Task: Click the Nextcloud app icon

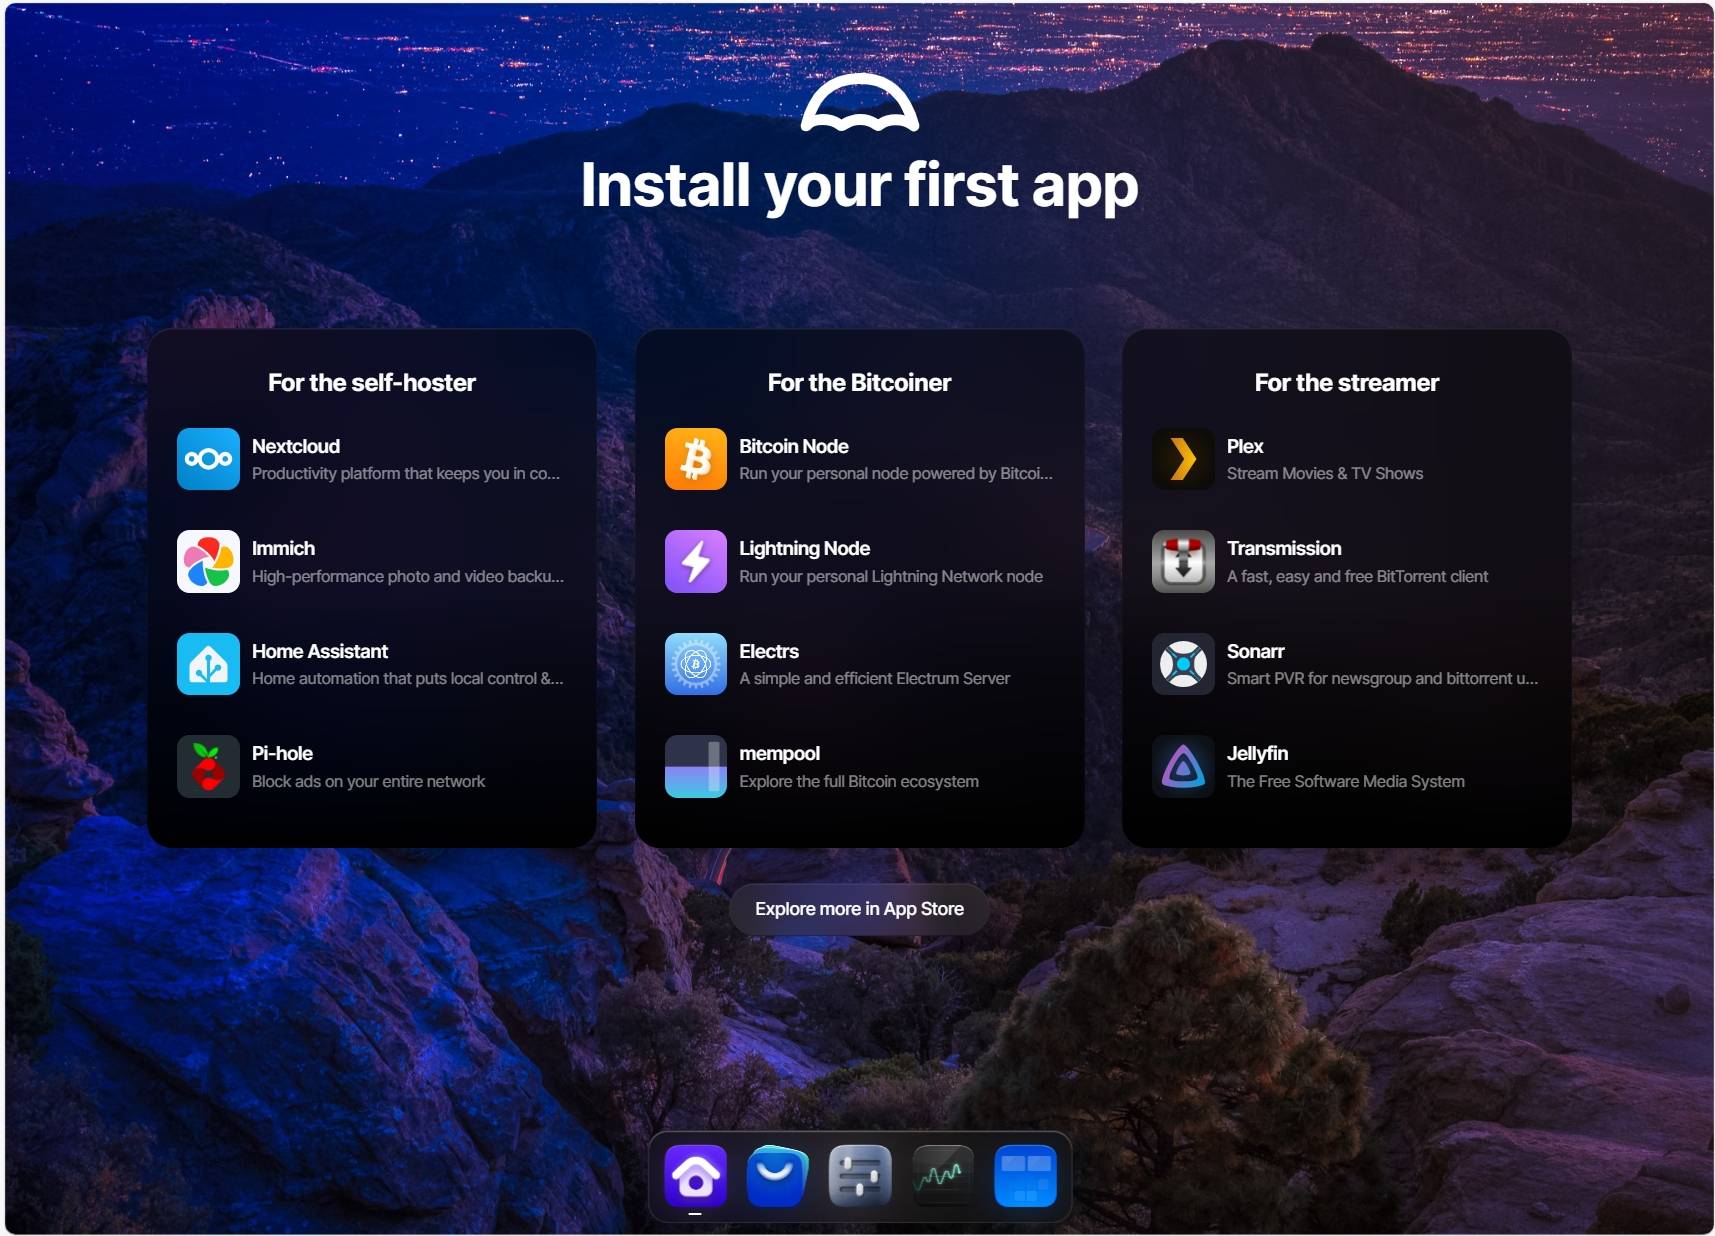Action: 208,459
